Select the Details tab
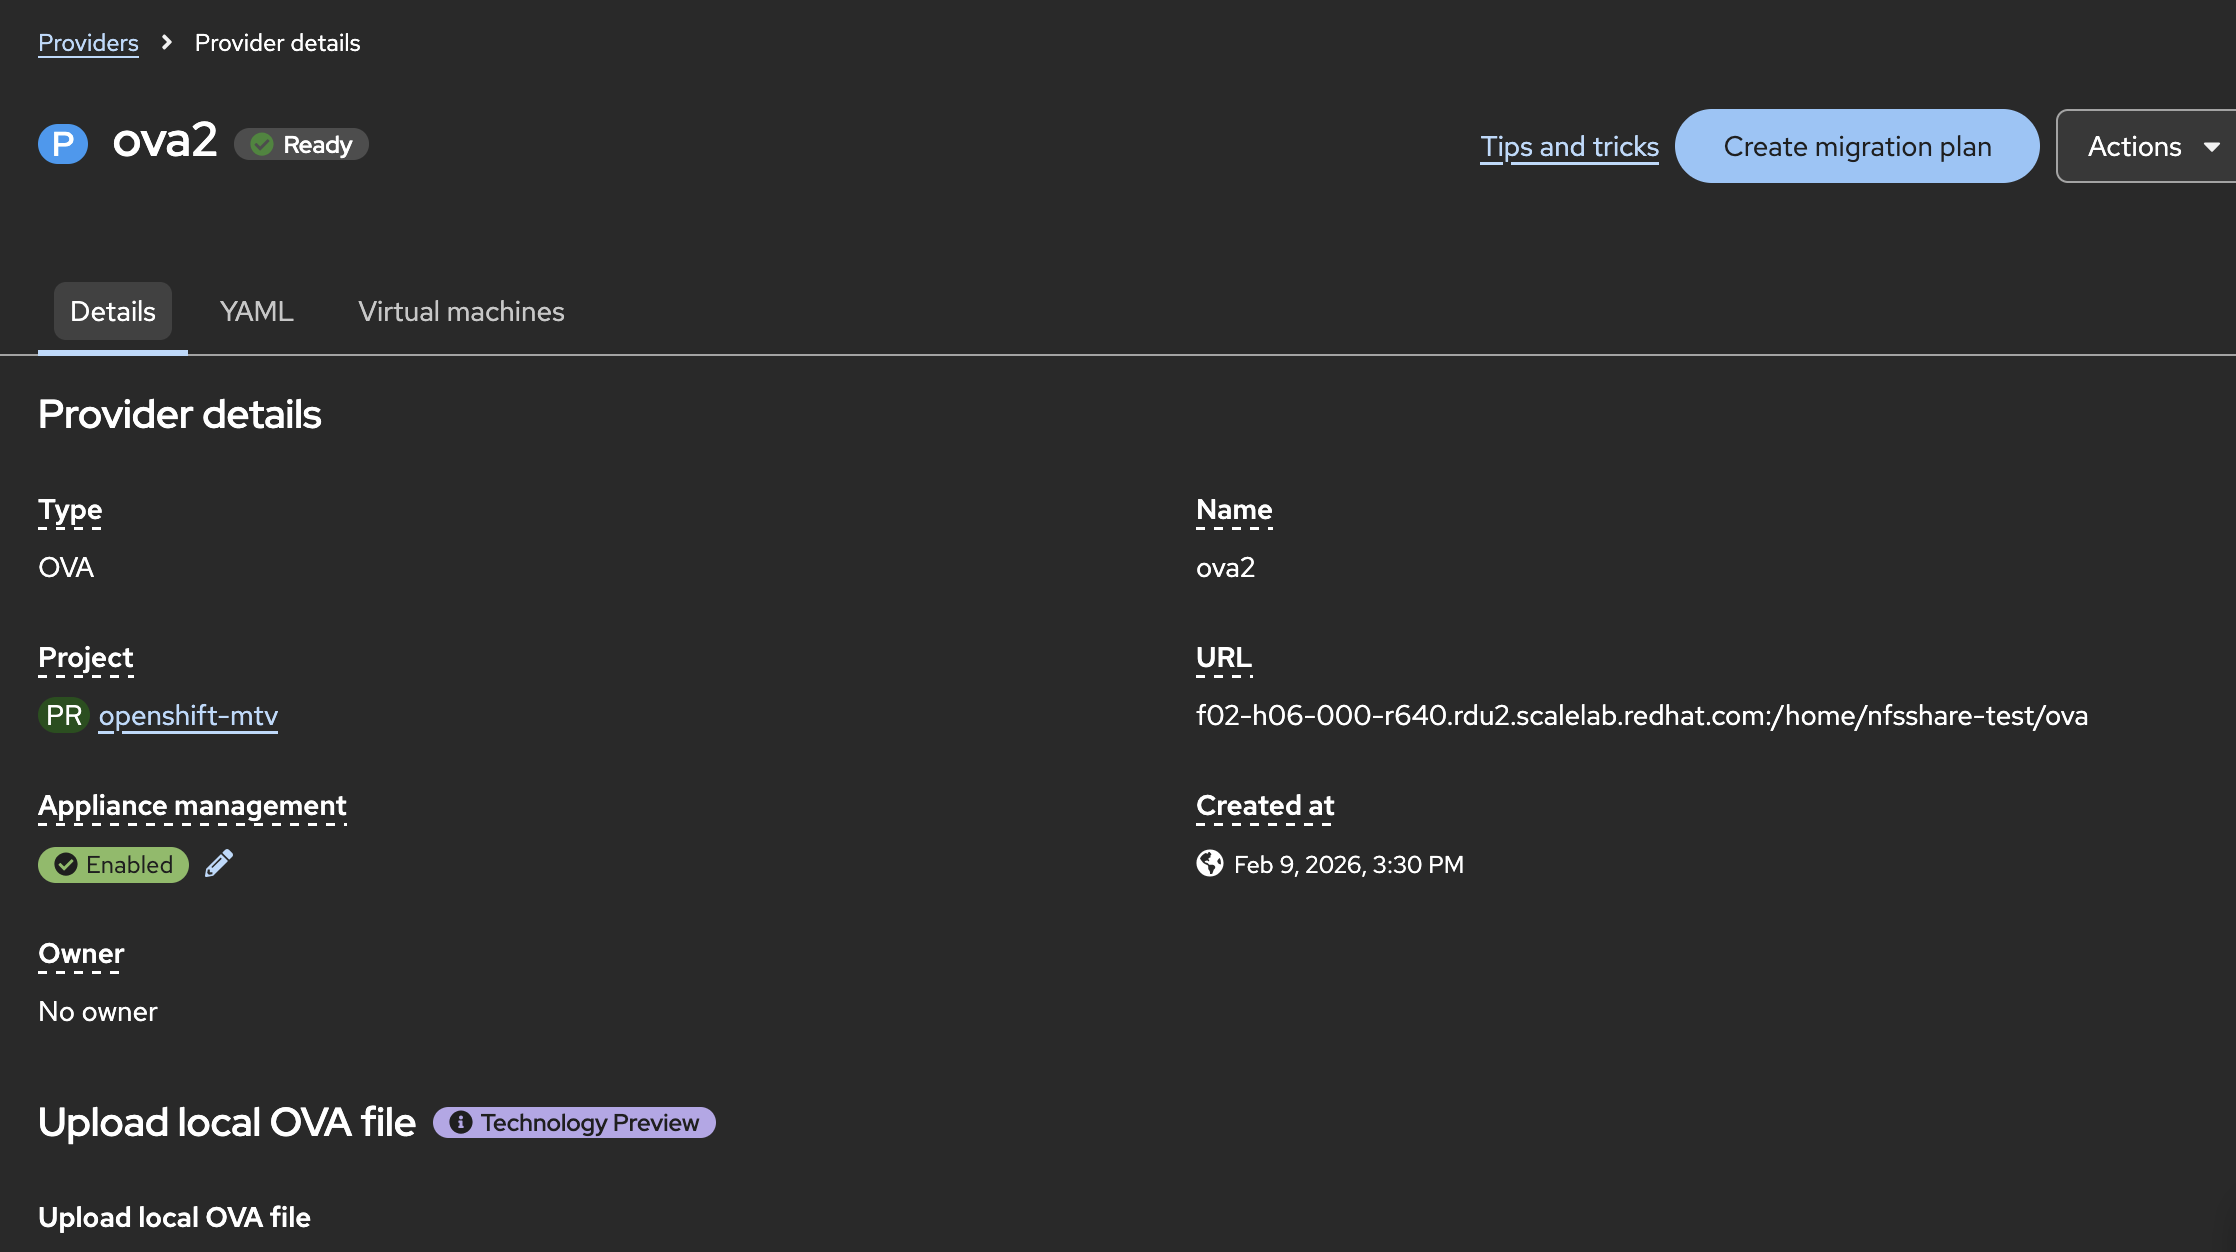 point(113,311)
